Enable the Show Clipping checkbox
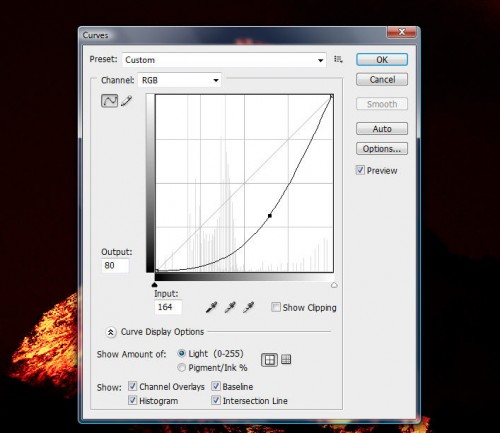Image resolution: width=500 pixels, height=433 pixels. [x=276, y=307]
